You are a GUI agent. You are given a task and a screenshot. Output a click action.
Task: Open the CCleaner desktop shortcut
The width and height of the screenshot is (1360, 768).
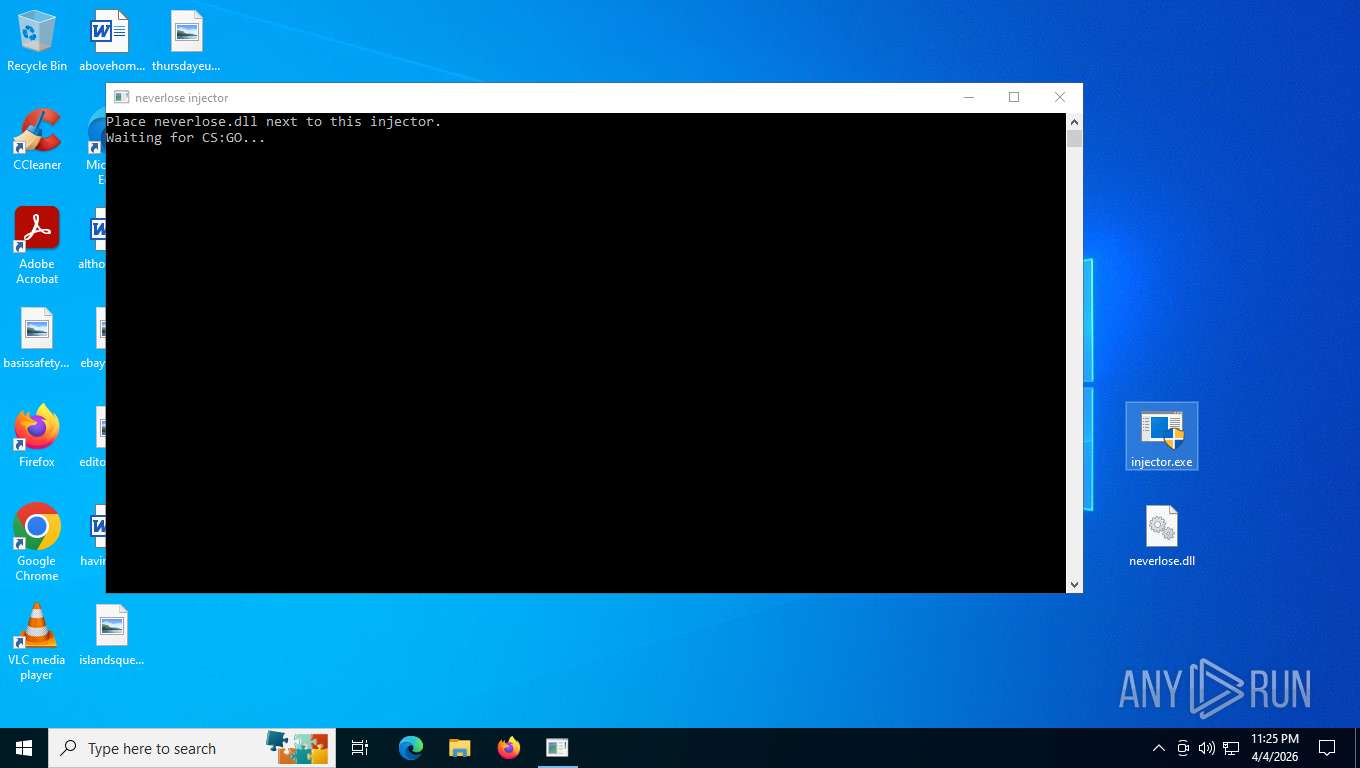[x=37, y=140]
